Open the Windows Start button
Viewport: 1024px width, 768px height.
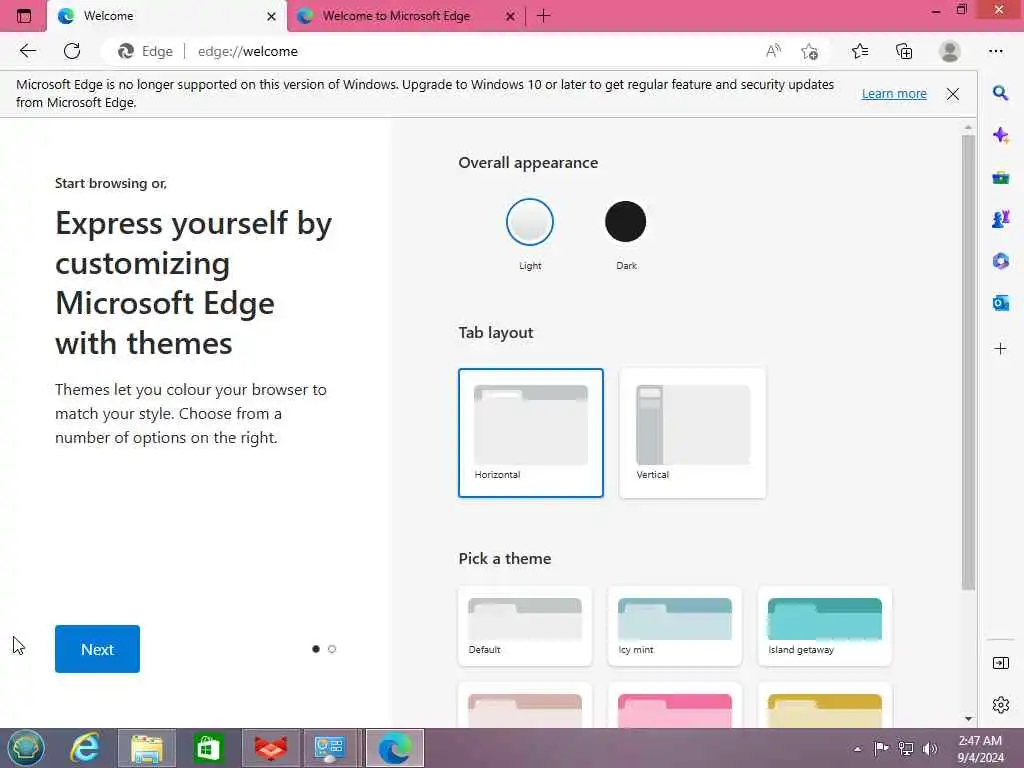[25, 748]
